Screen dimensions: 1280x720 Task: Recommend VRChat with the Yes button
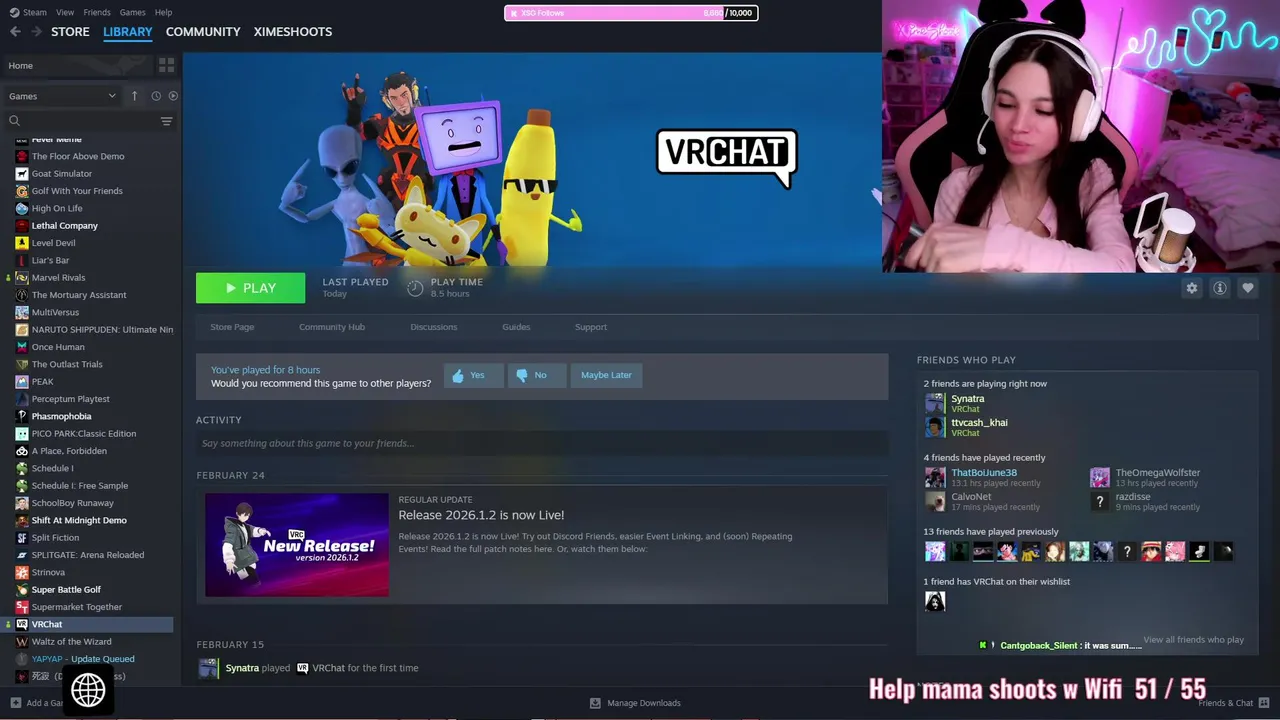pyautogui.click(x=473, y=375)
